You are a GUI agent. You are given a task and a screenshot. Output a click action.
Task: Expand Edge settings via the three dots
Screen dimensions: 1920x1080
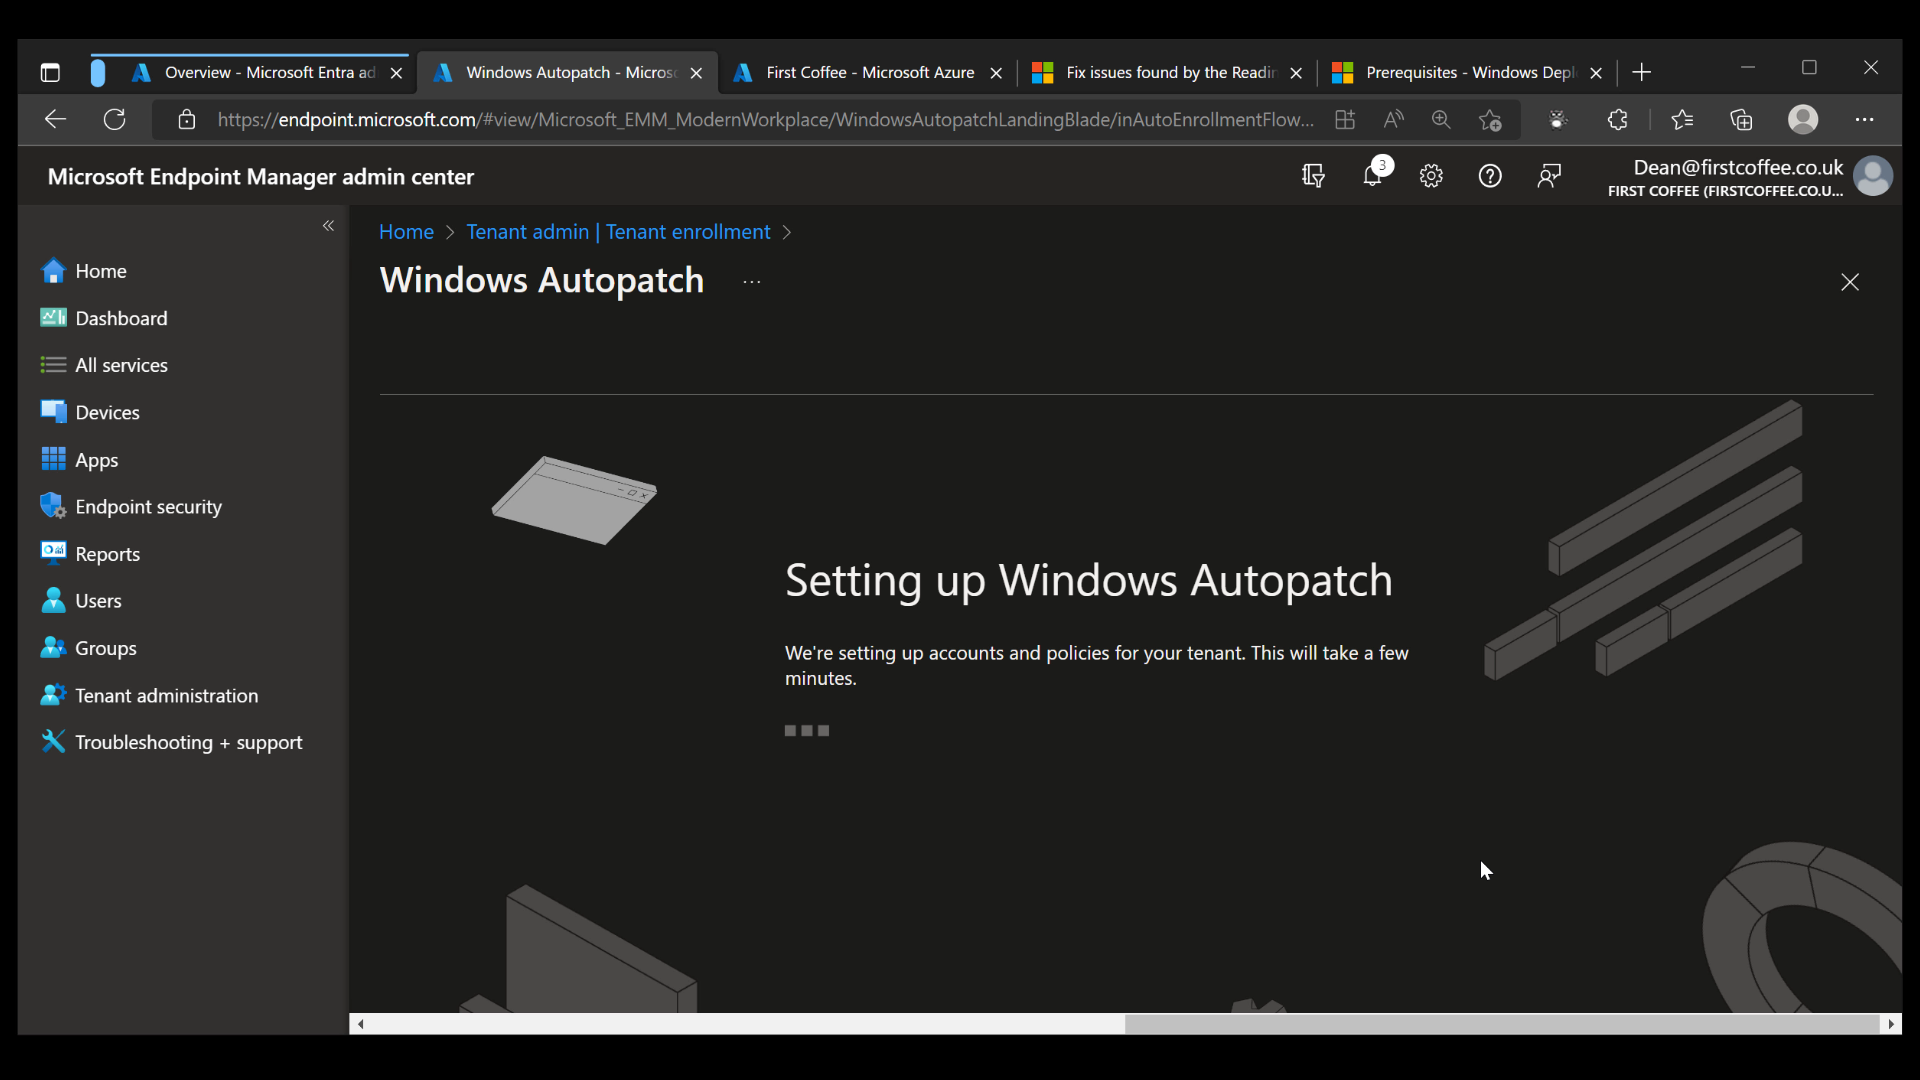1865,119
